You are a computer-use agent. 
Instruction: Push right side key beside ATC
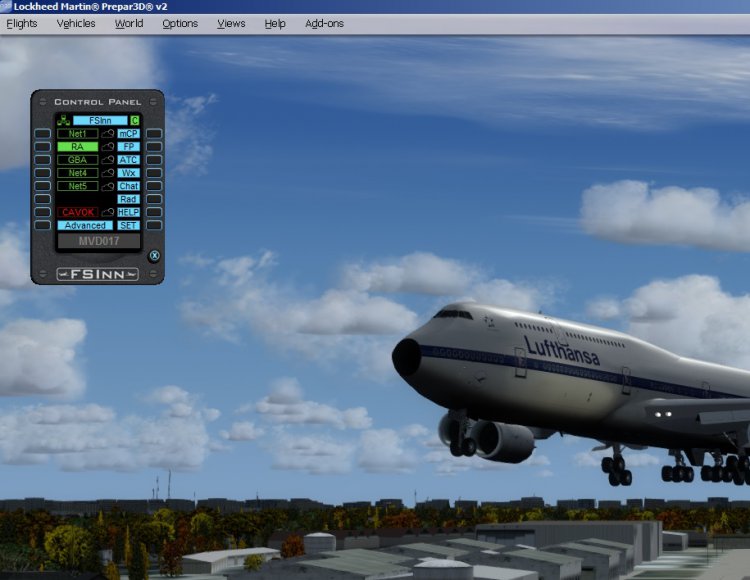coord(154,160)
